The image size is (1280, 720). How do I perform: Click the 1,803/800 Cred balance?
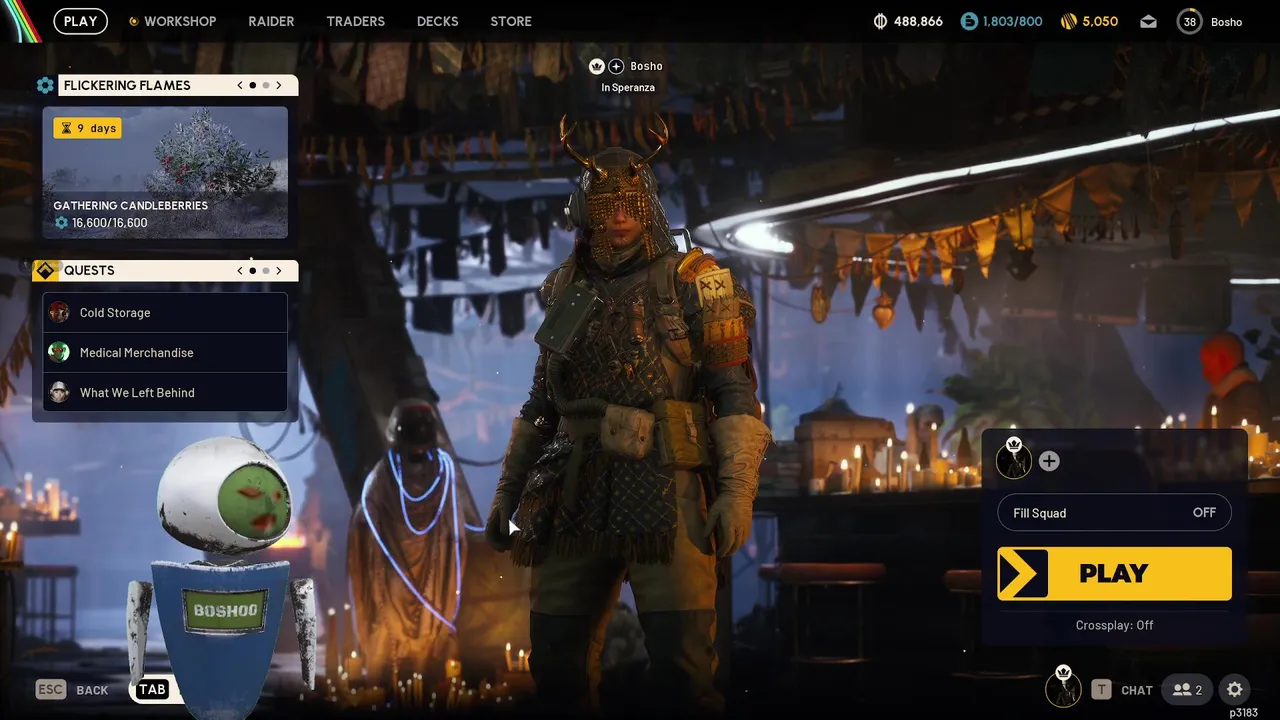click(x=1012, y=21)
